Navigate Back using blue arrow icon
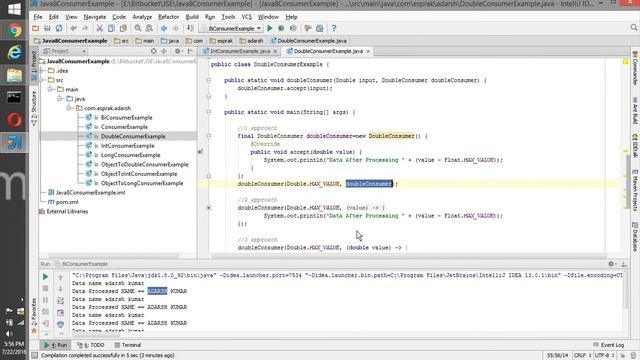The width and height of the screenshot is (640, 360). tap(164, 28)
